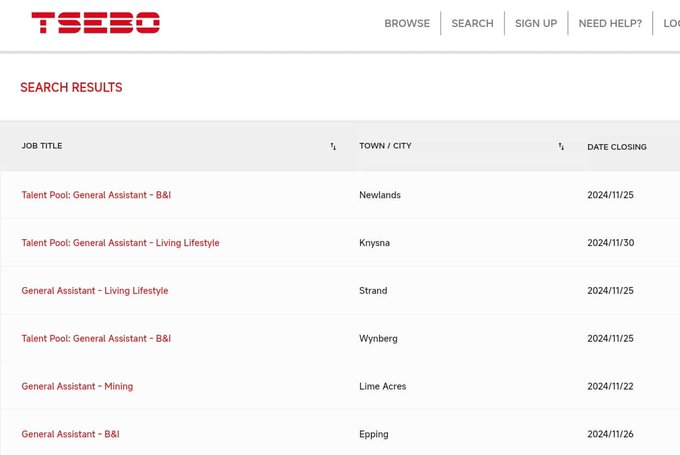Go to SIGN UP page
680x455 pixels.
(x=536, y=23)
